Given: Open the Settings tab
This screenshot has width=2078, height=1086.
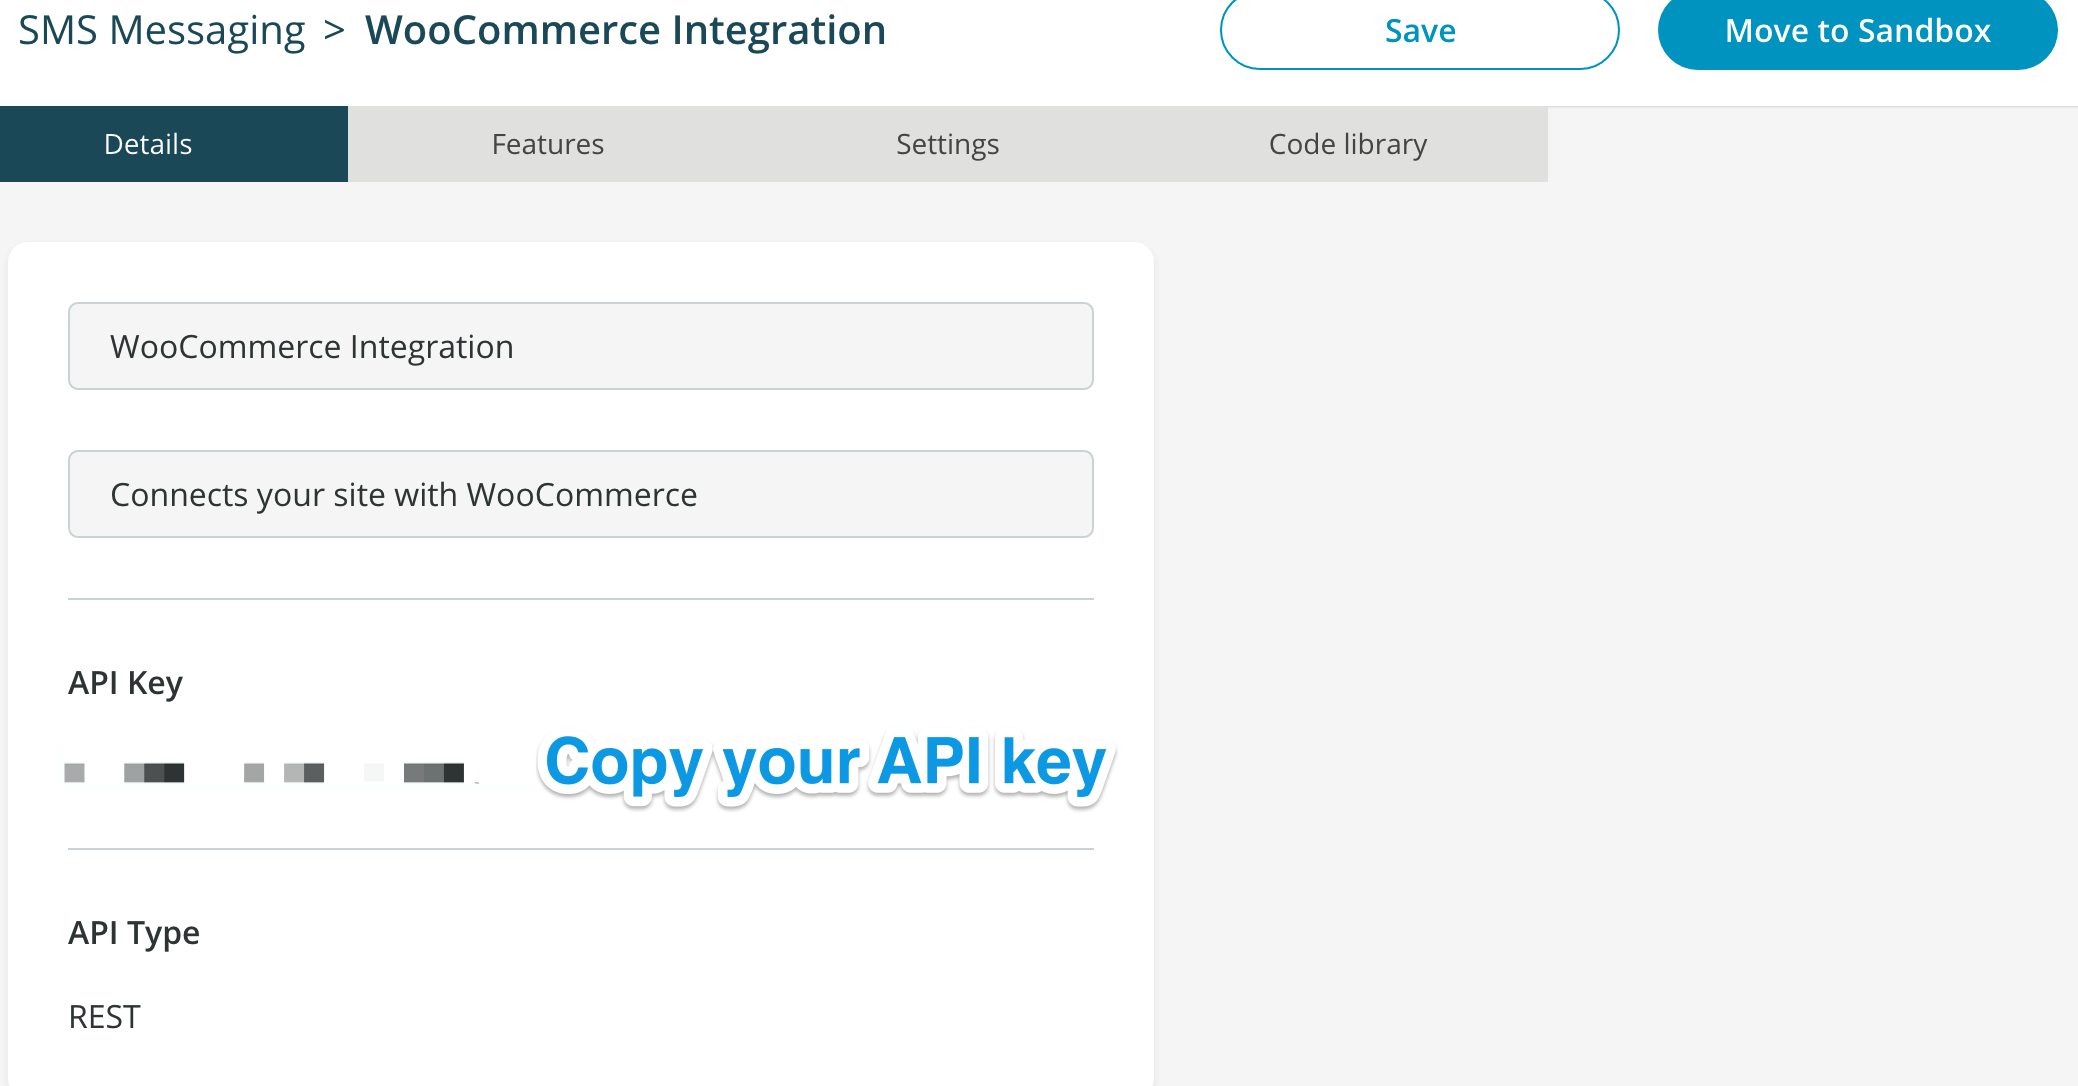Looking at the screenshot, I should tap(948, 144).
